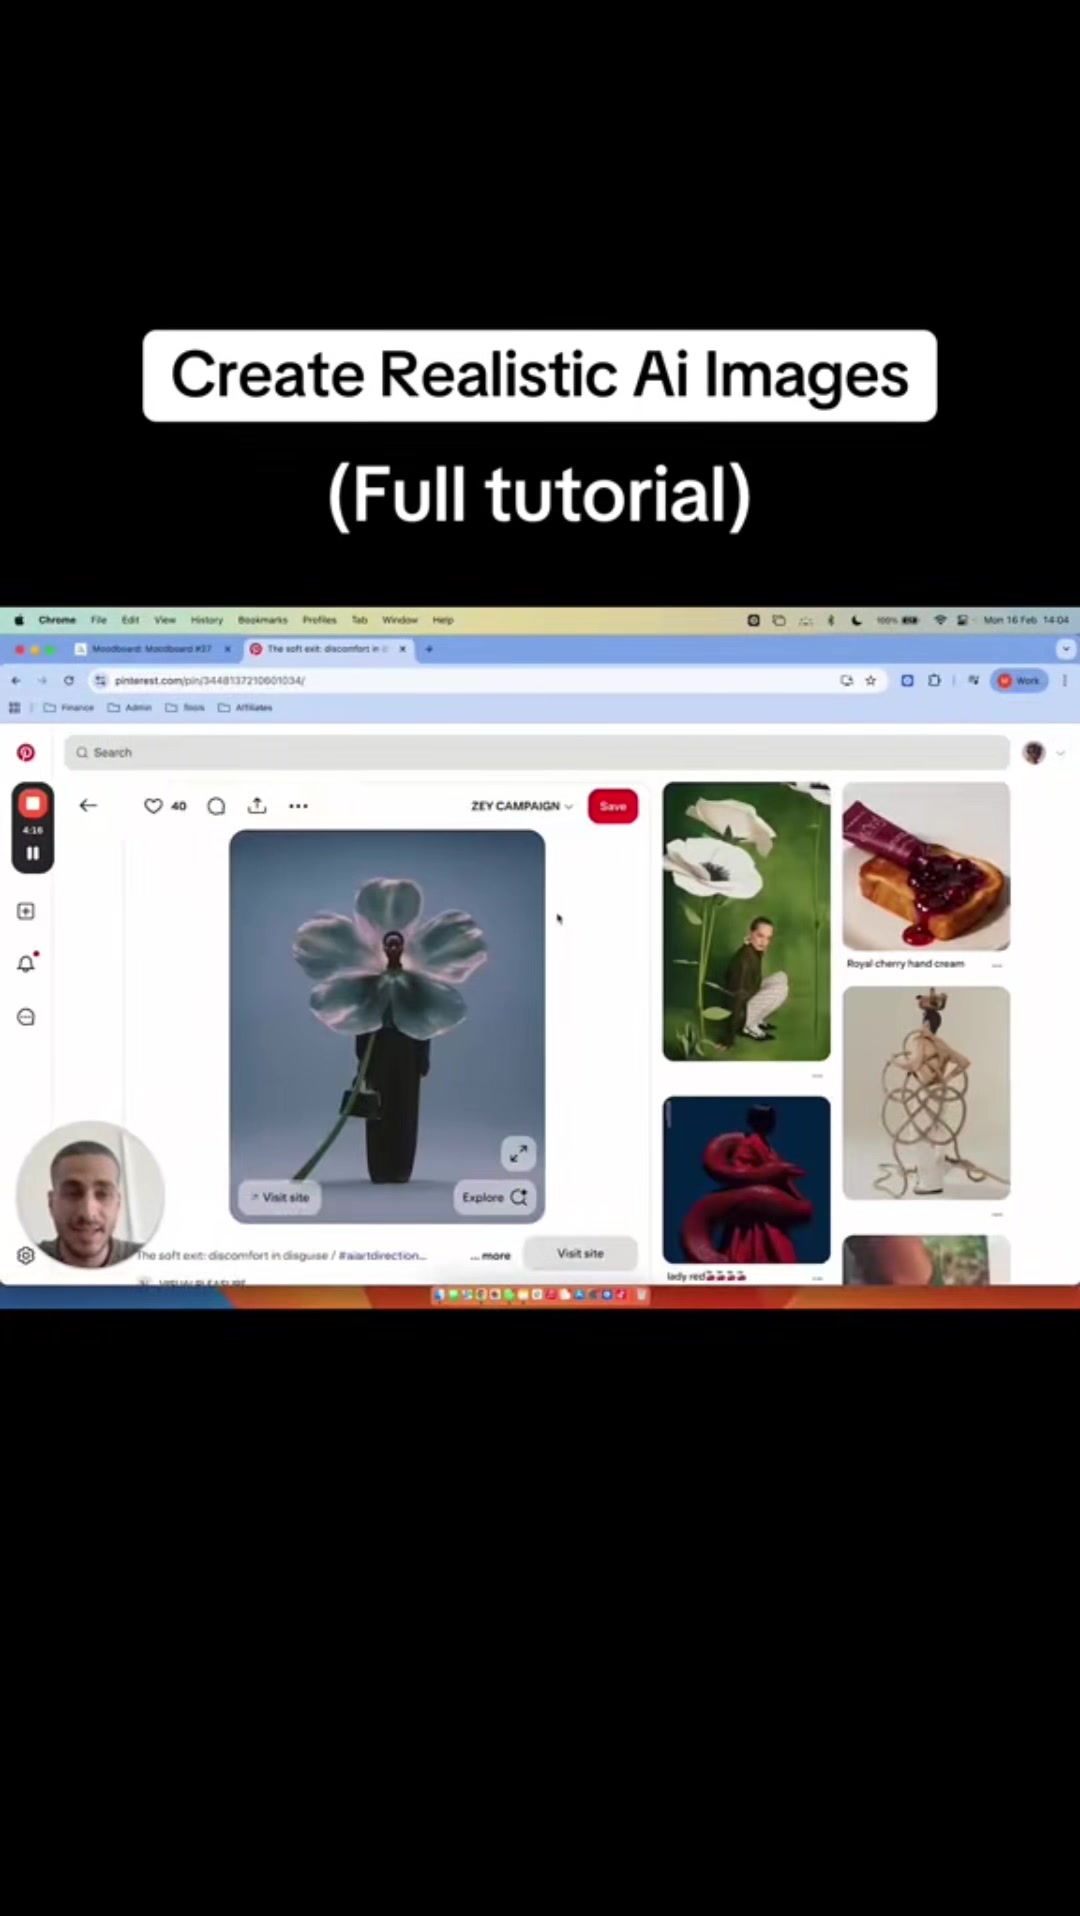The height and width of the screenshot is (1916, 1080).
Task: Open the messages chat bubble in sidebar
Action: point(26,1017)
